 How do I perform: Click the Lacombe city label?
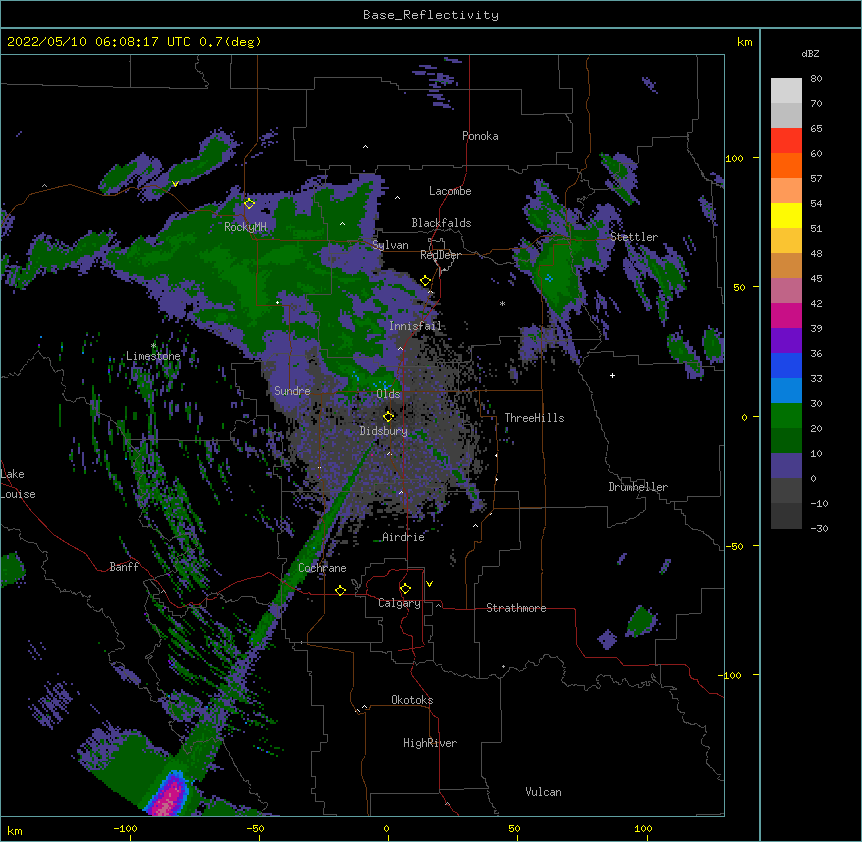coord(450,191)
